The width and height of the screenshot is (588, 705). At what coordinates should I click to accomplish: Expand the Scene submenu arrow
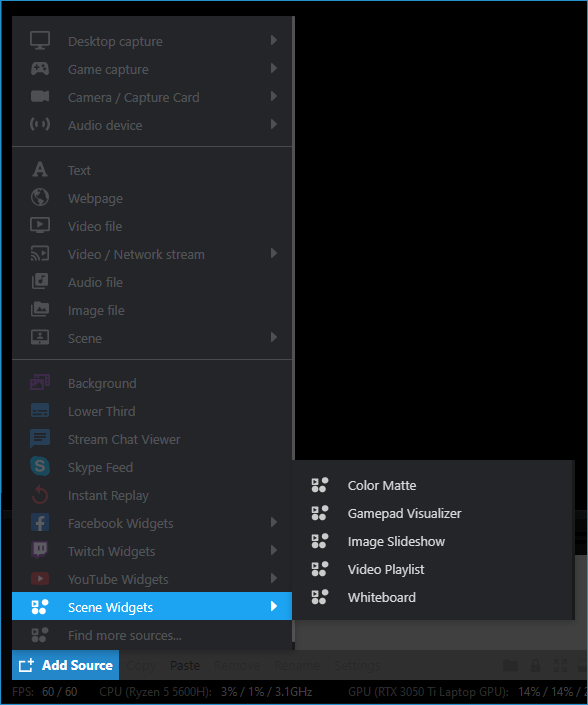click(273, 337)
